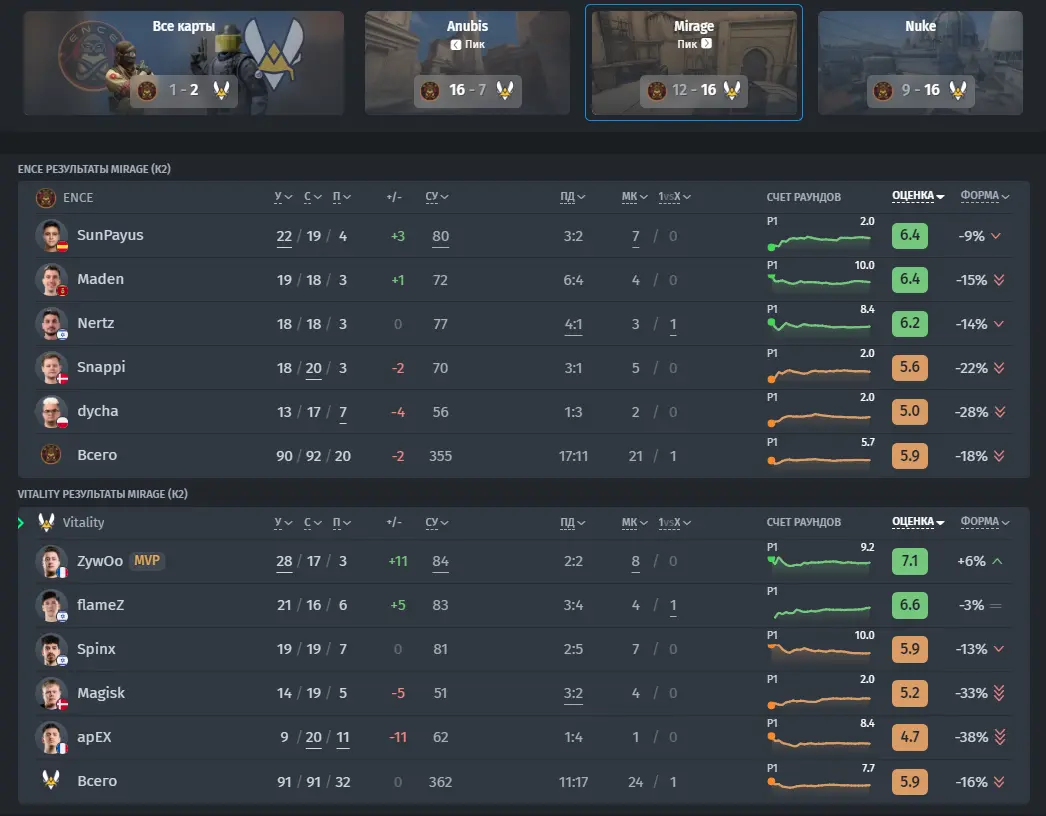
Task: Open flameZ player profile link
Action: pyautogui.click(x=100, y=604)
